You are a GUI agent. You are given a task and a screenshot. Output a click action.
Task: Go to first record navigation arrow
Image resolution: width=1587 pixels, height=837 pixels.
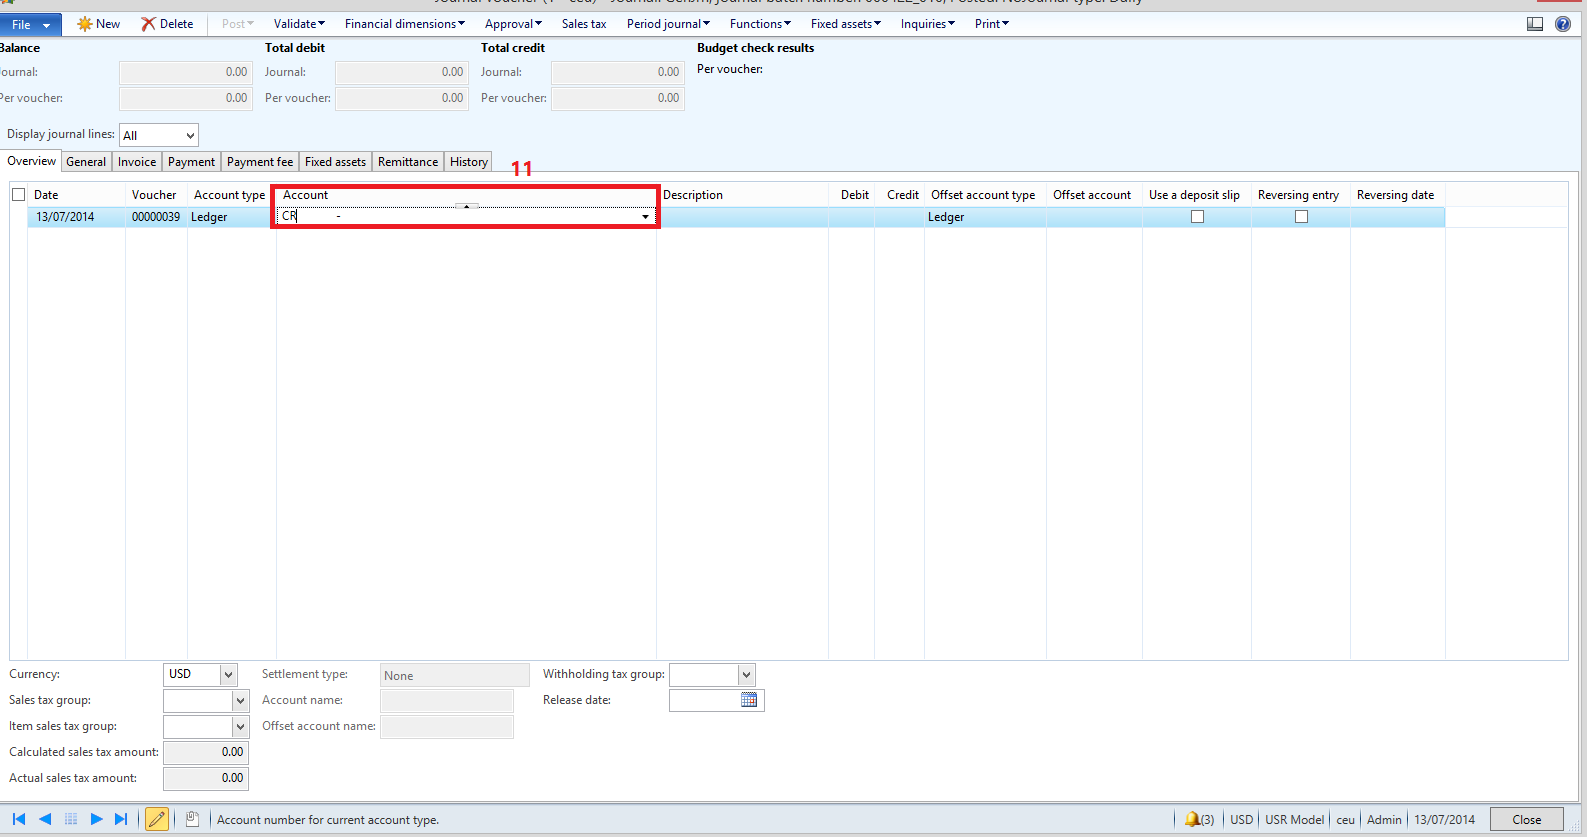(19, 819)
